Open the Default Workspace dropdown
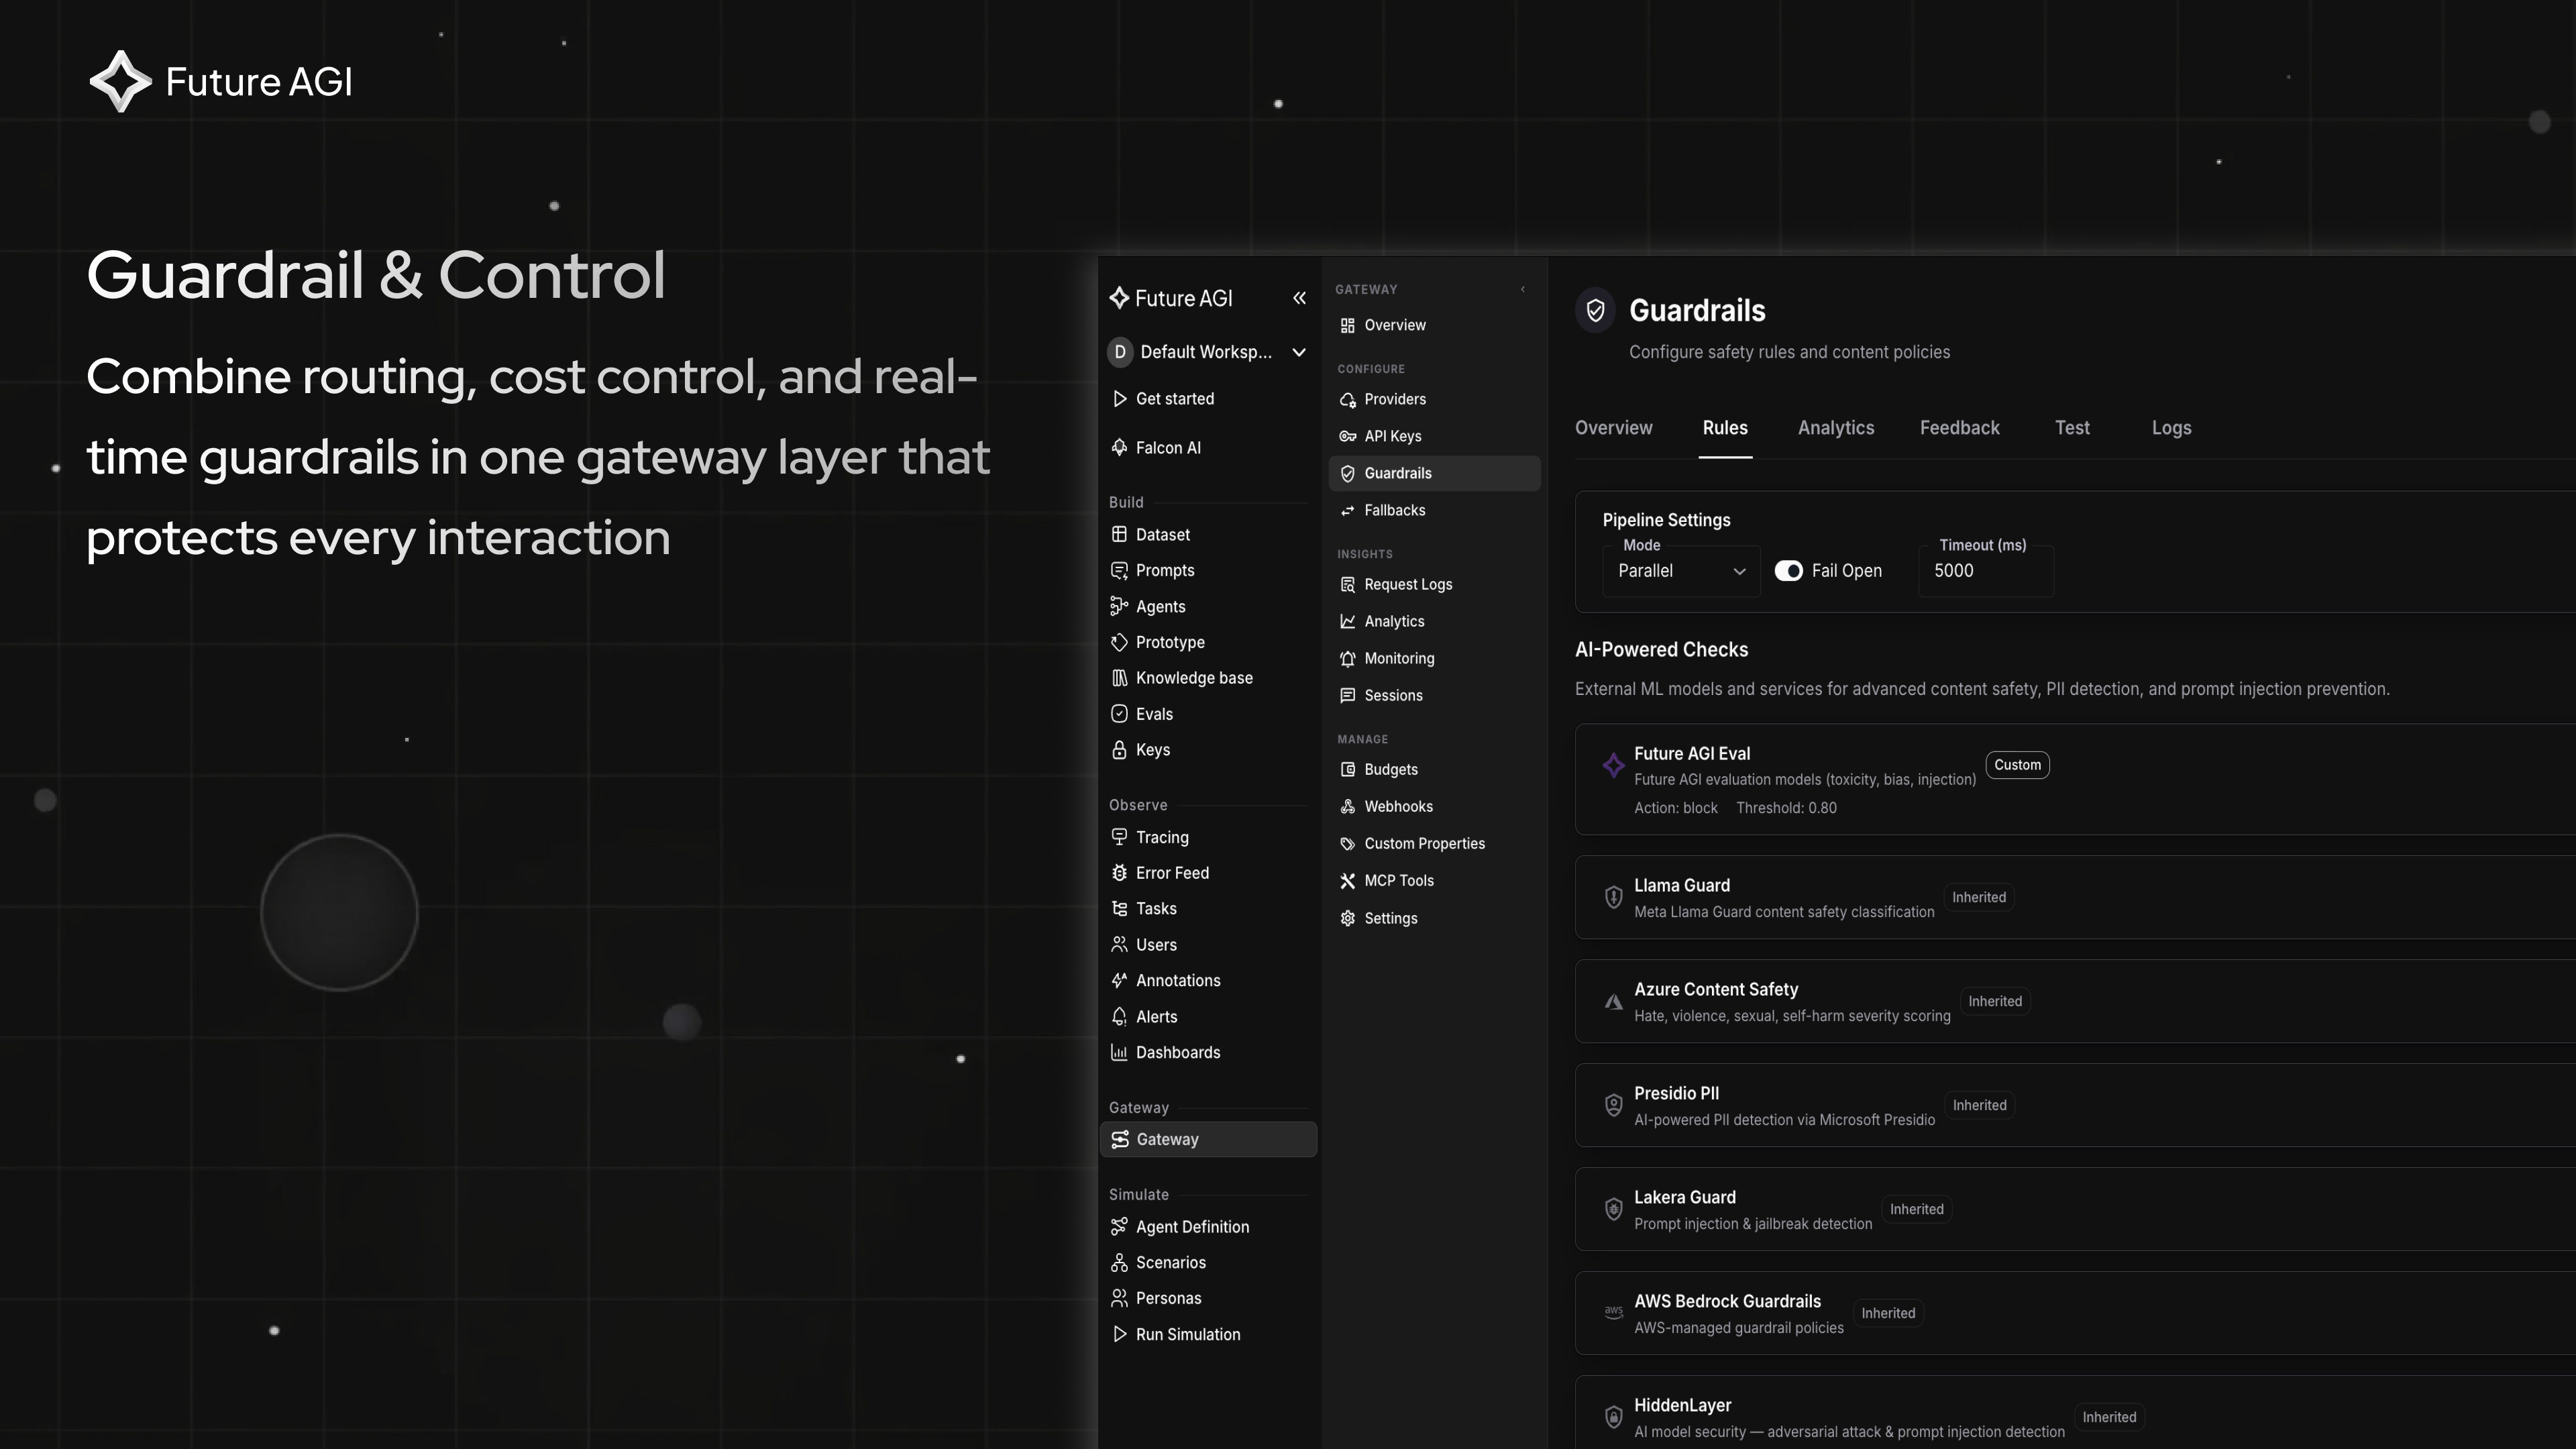 [1208, 352]
